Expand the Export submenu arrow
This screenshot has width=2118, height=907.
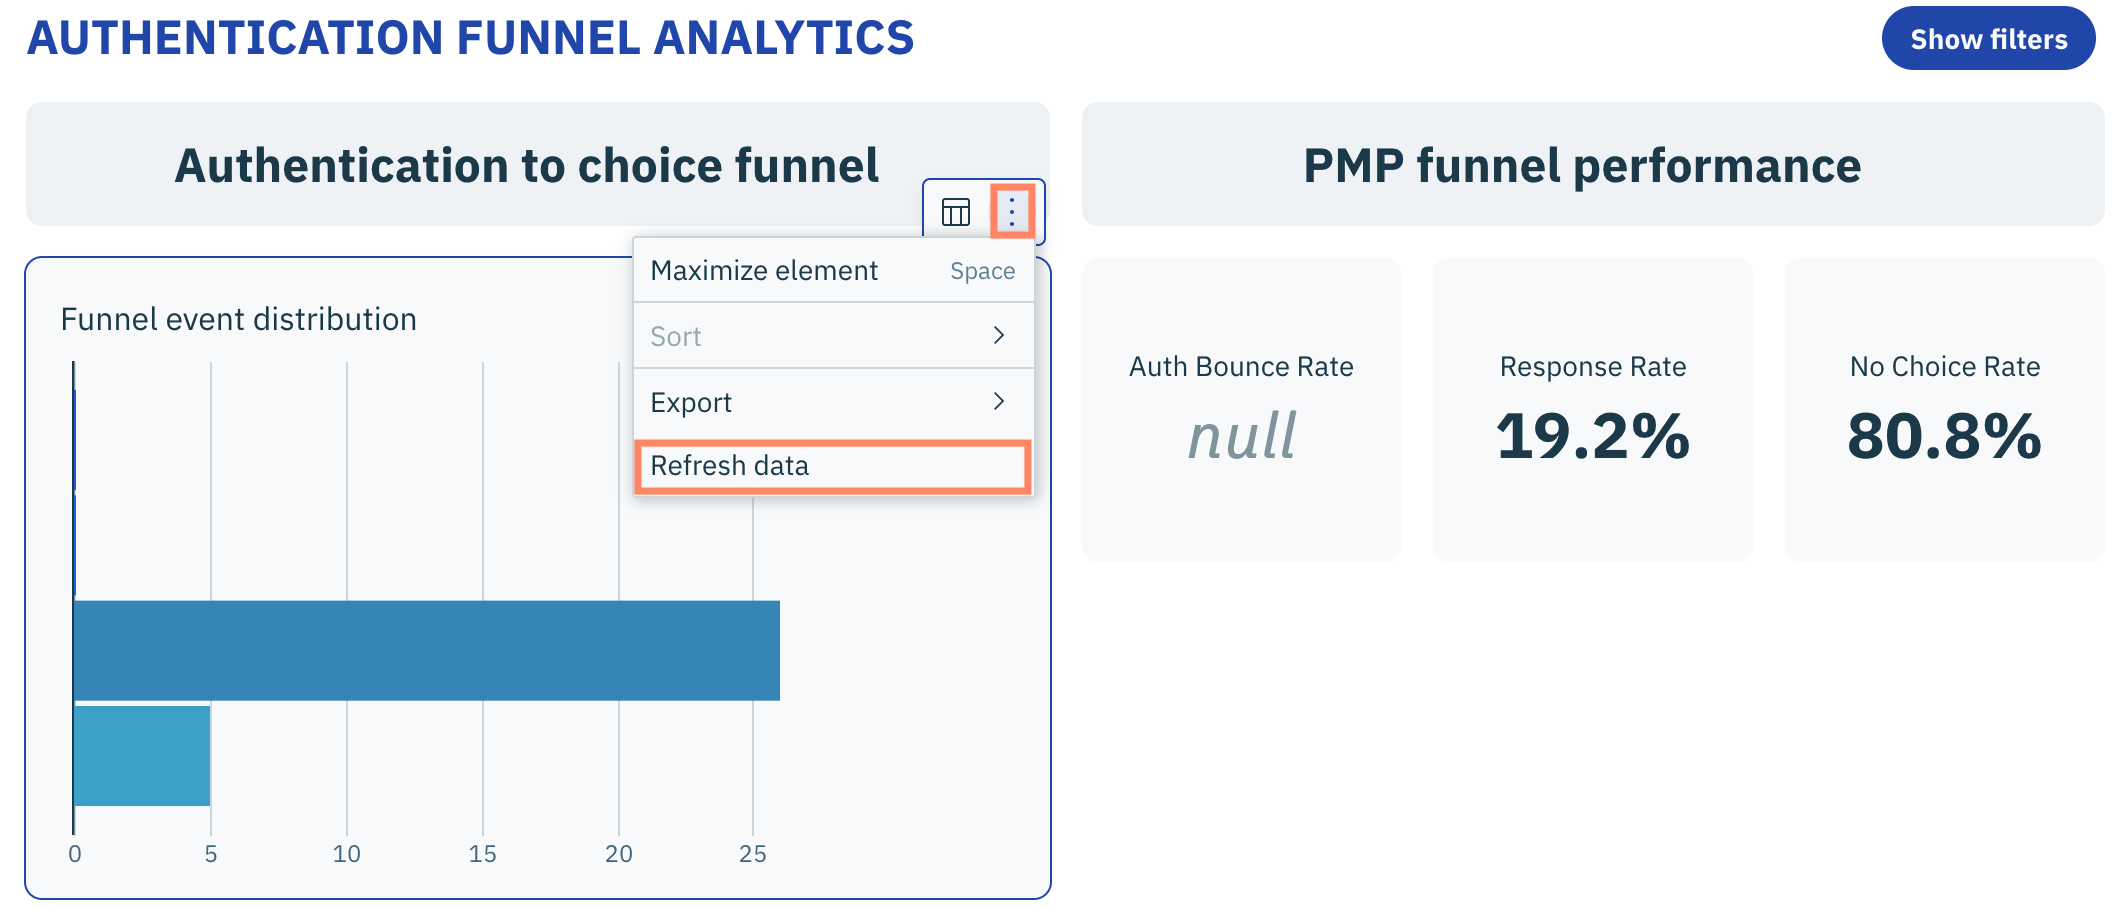tap(998, 402)
